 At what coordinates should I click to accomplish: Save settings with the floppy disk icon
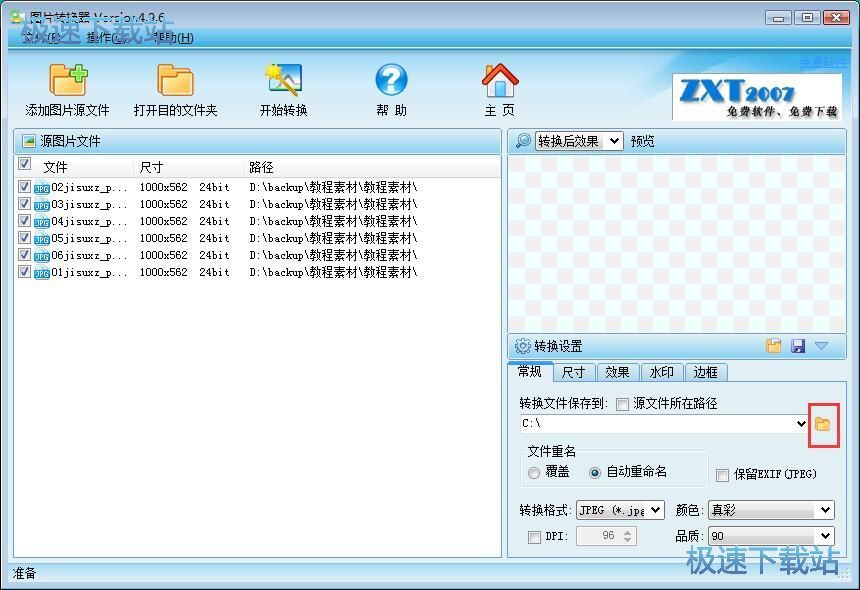click(x=798, y=345)
